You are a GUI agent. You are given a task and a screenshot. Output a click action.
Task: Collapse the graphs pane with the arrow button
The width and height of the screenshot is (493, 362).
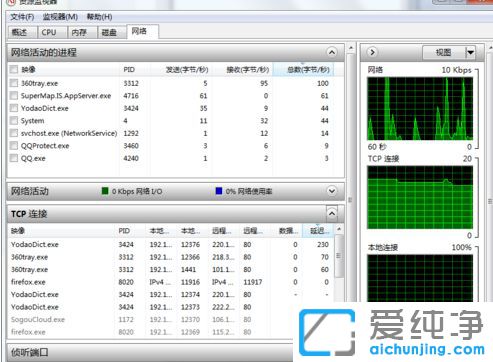click(372, 52)
